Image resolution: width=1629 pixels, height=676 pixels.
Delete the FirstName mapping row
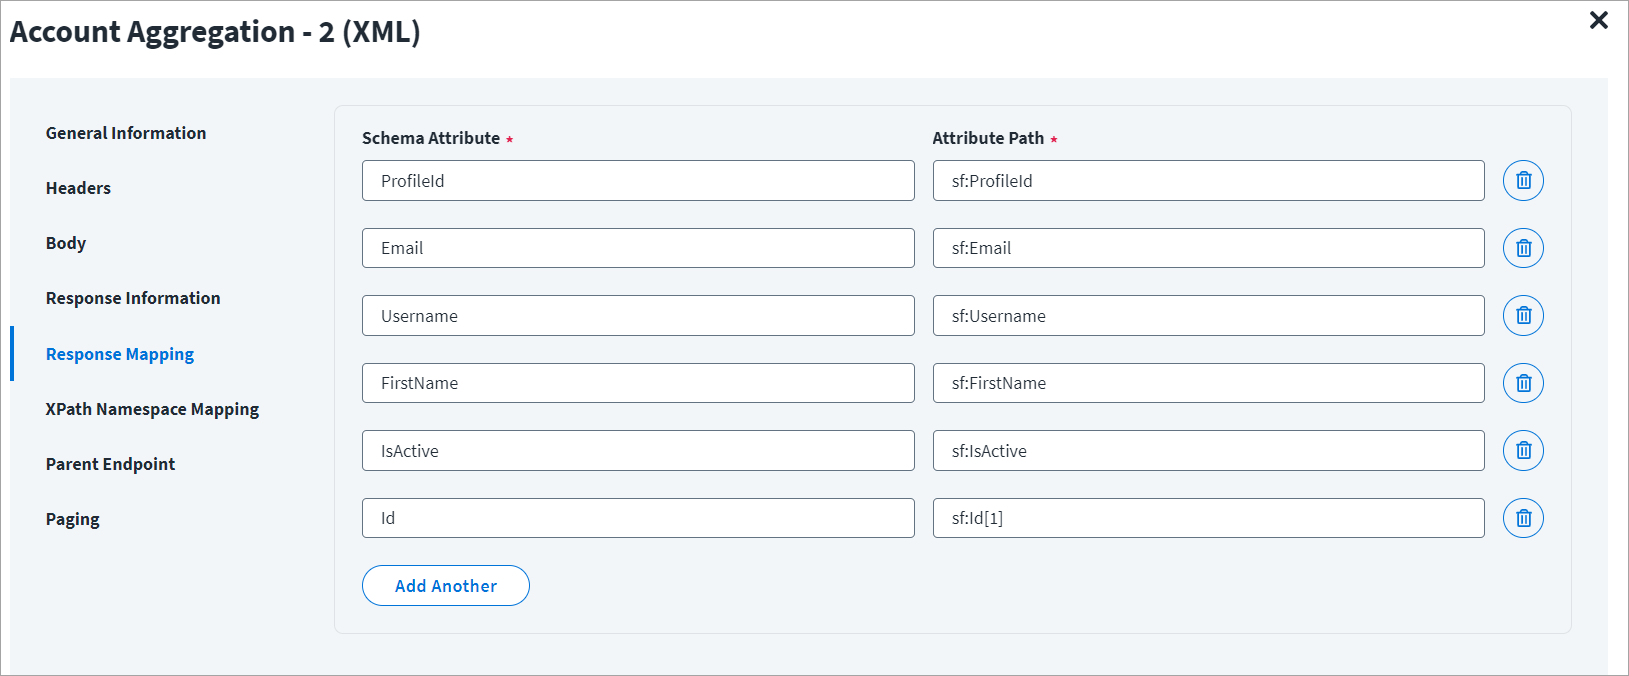(x=1523, y=383)
